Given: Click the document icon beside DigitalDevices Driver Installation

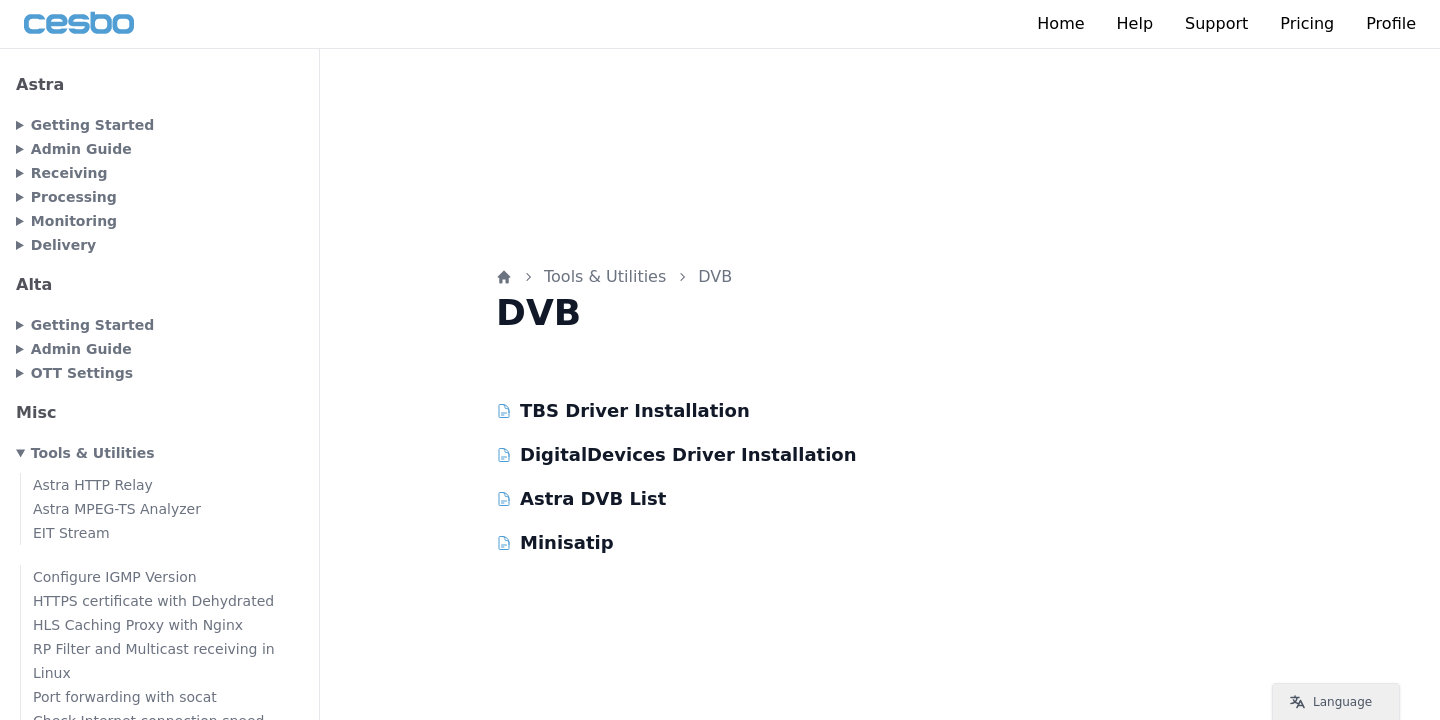Looking at the screenshot, I should [504, 455].
